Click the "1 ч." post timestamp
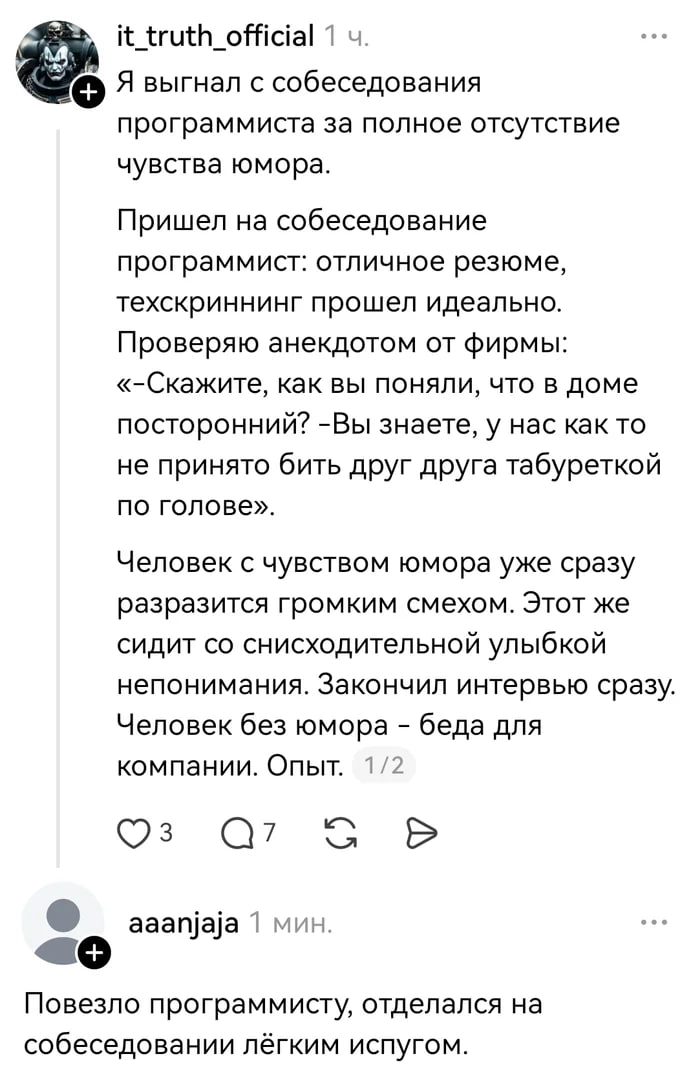This screenshot has height=1087, width=700. coord(346,38)
